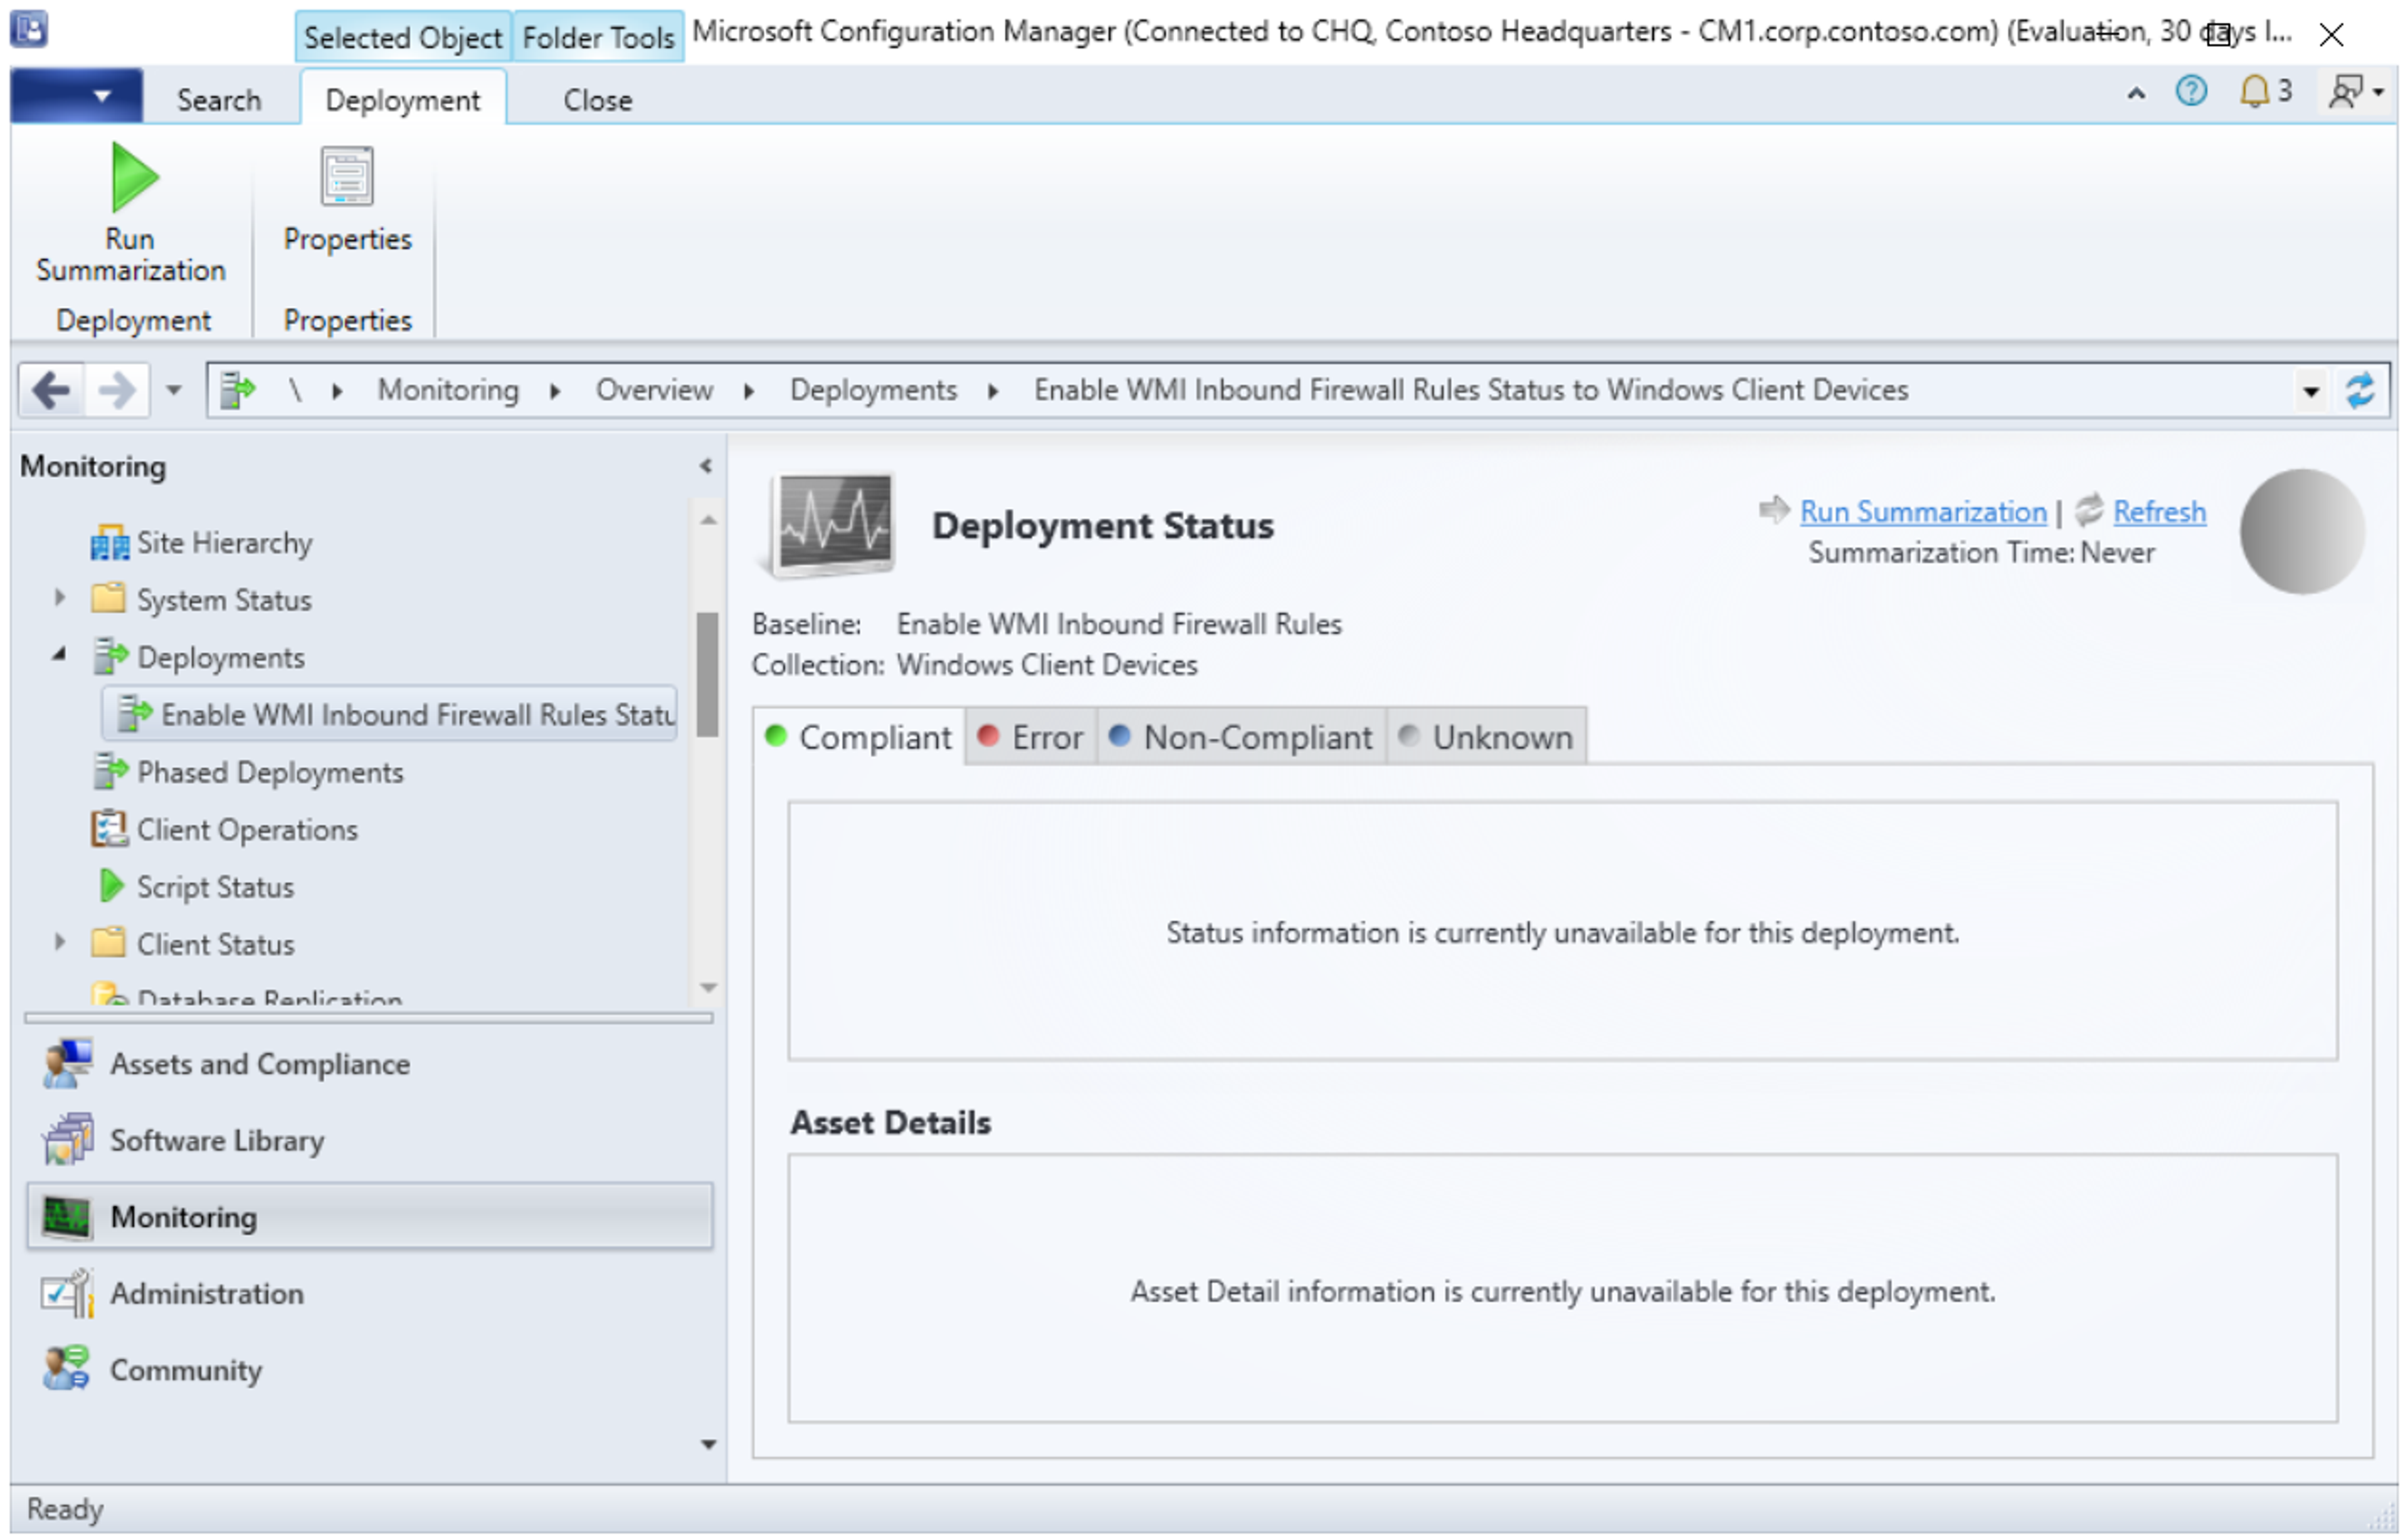Viewport: 2408px width, 1535px height.
Task: Select Site Hierarchy node icon
Action: [x=109, y=543]
